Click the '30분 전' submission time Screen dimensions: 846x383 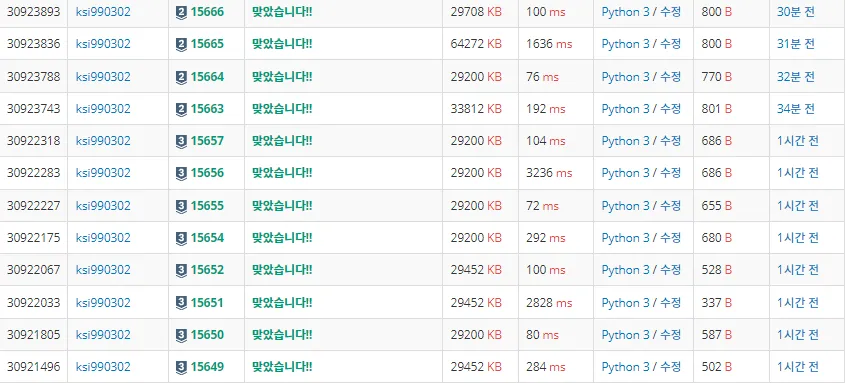click(x=795, y=12)
